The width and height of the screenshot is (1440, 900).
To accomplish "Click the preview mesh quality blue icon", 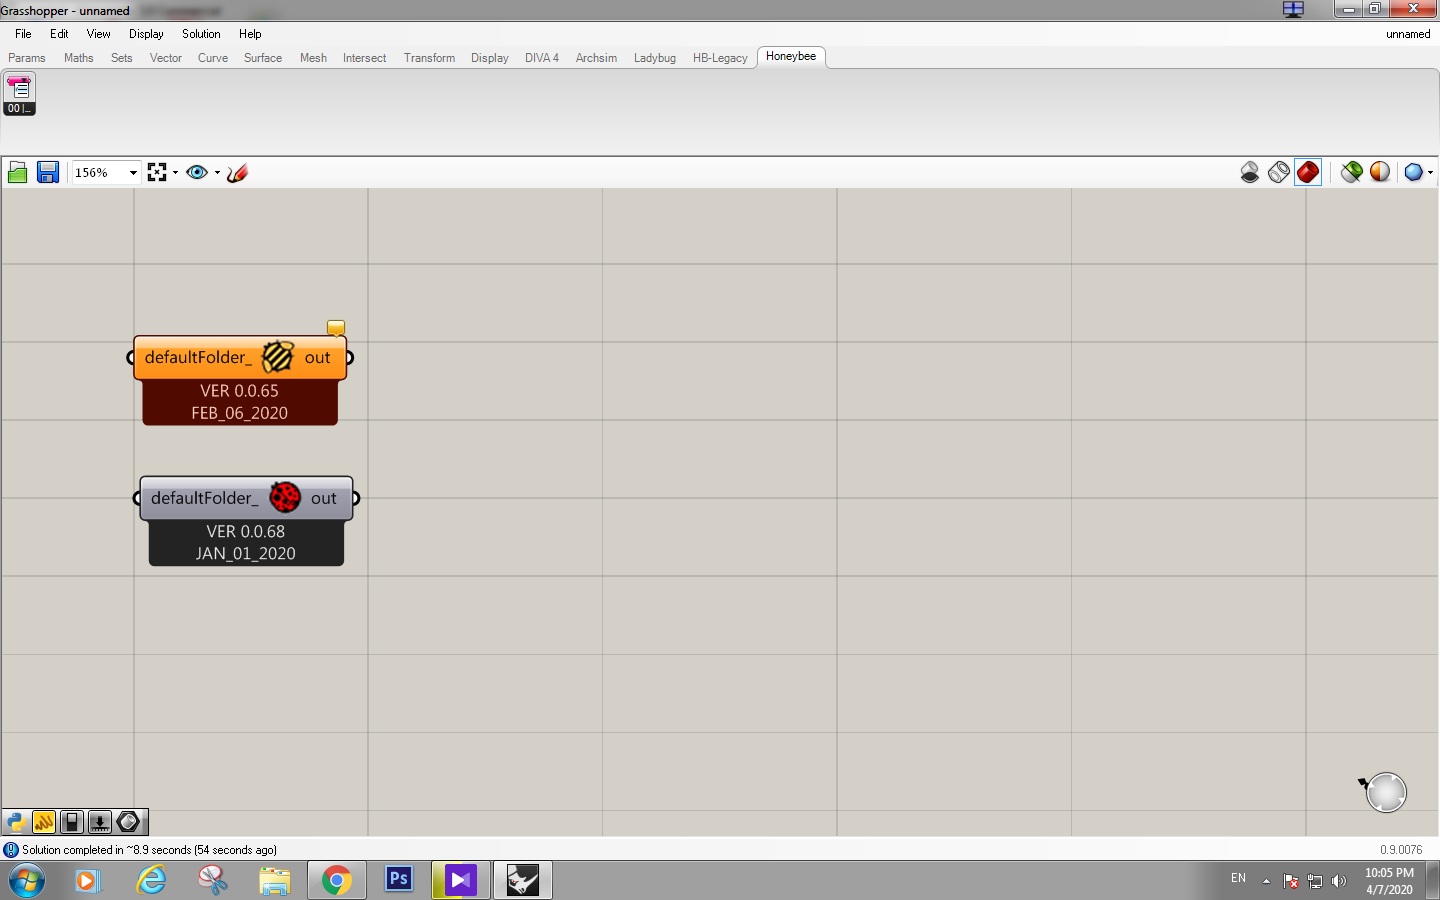I will click(x=1413, y=172).
